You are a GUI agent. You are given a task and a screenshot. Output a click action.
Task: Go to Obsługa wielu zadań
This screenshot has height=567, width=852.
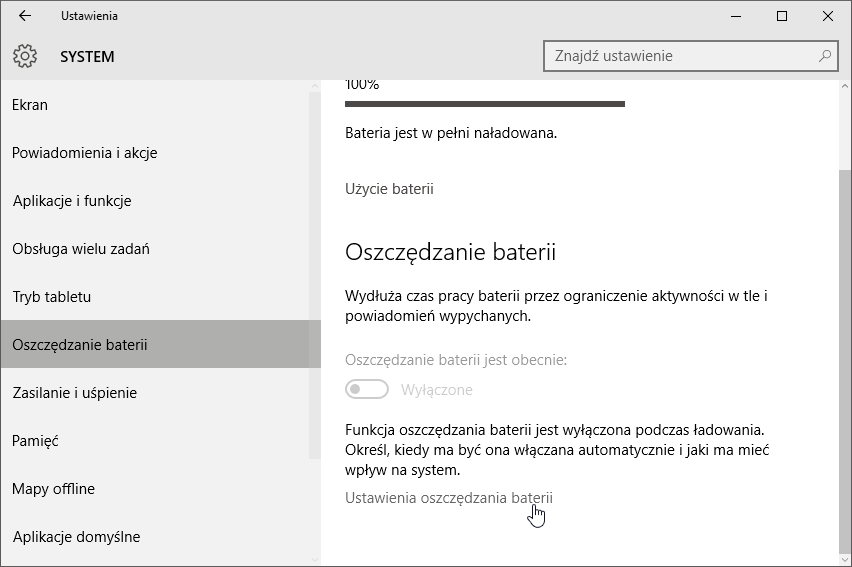pos(81,249)
